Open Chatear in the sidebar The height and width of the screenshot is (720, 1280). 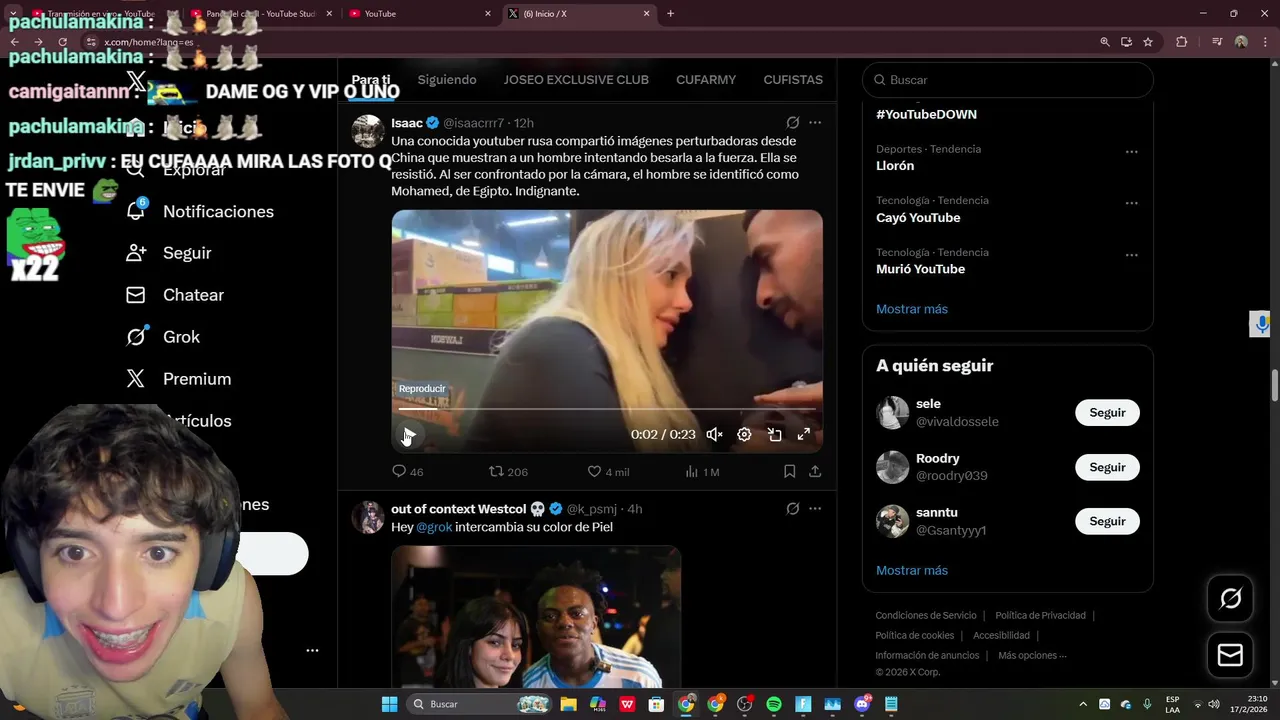pyautogui.click(x=175, y=295)
